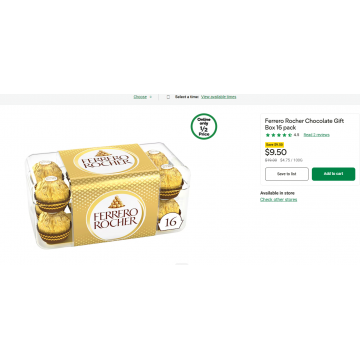Viewport: 360px width, 360px height.
Task: Click the Save to list button
Action: coord(287,174)
